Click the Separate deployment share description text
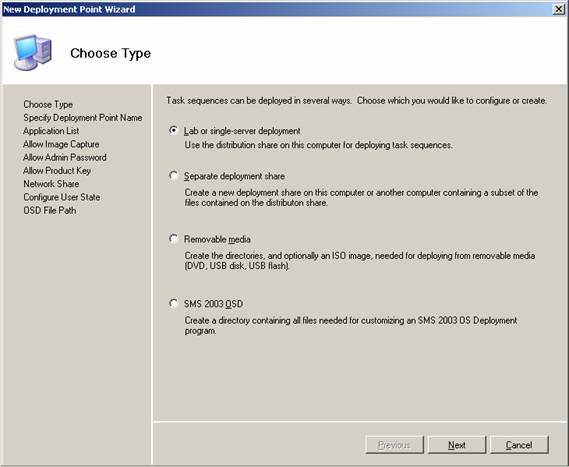 click(361, 197)
